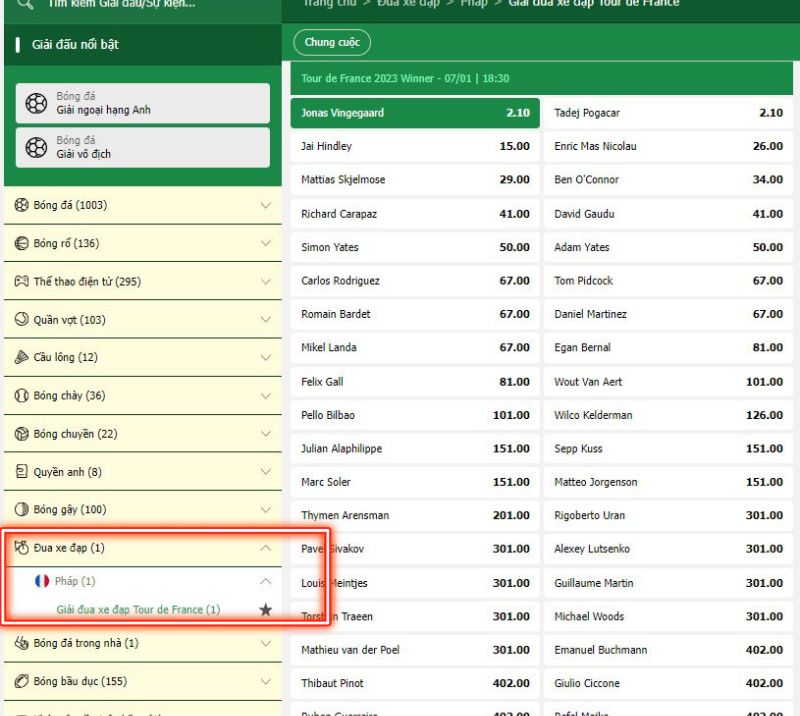Click the cycling icon for Đua xe đạp
The height and width of the screenshot is (716, 800).
(21, 548)
